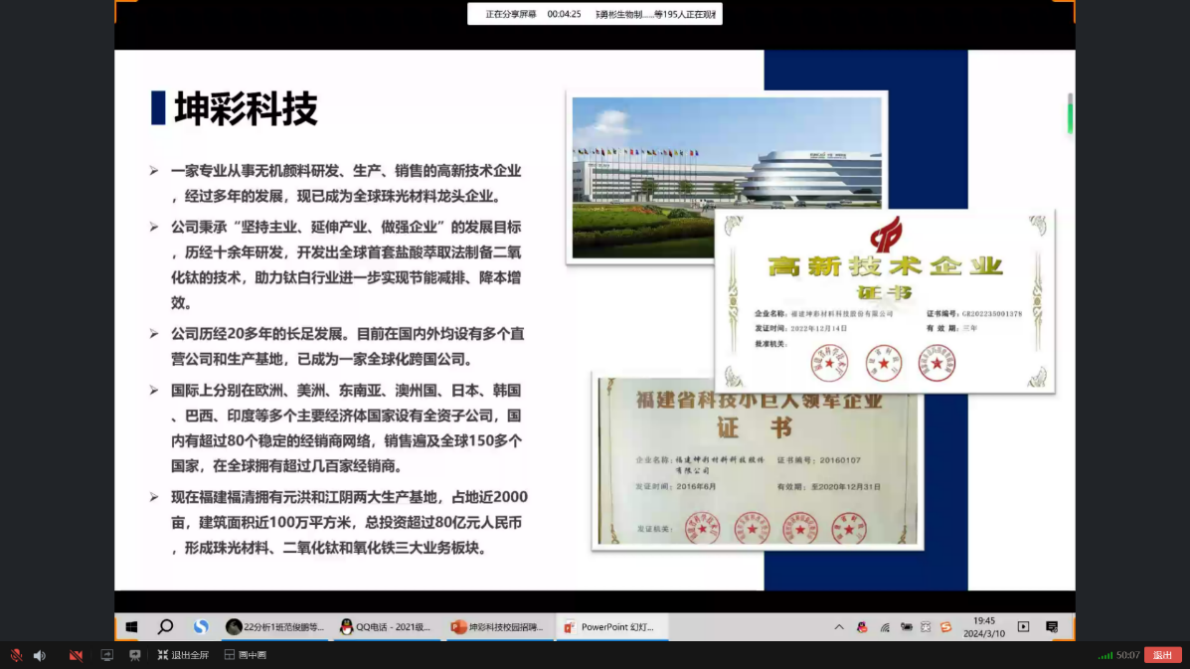1190x669 pixels.
Task: Open the chat message icon
Action: 135,655
